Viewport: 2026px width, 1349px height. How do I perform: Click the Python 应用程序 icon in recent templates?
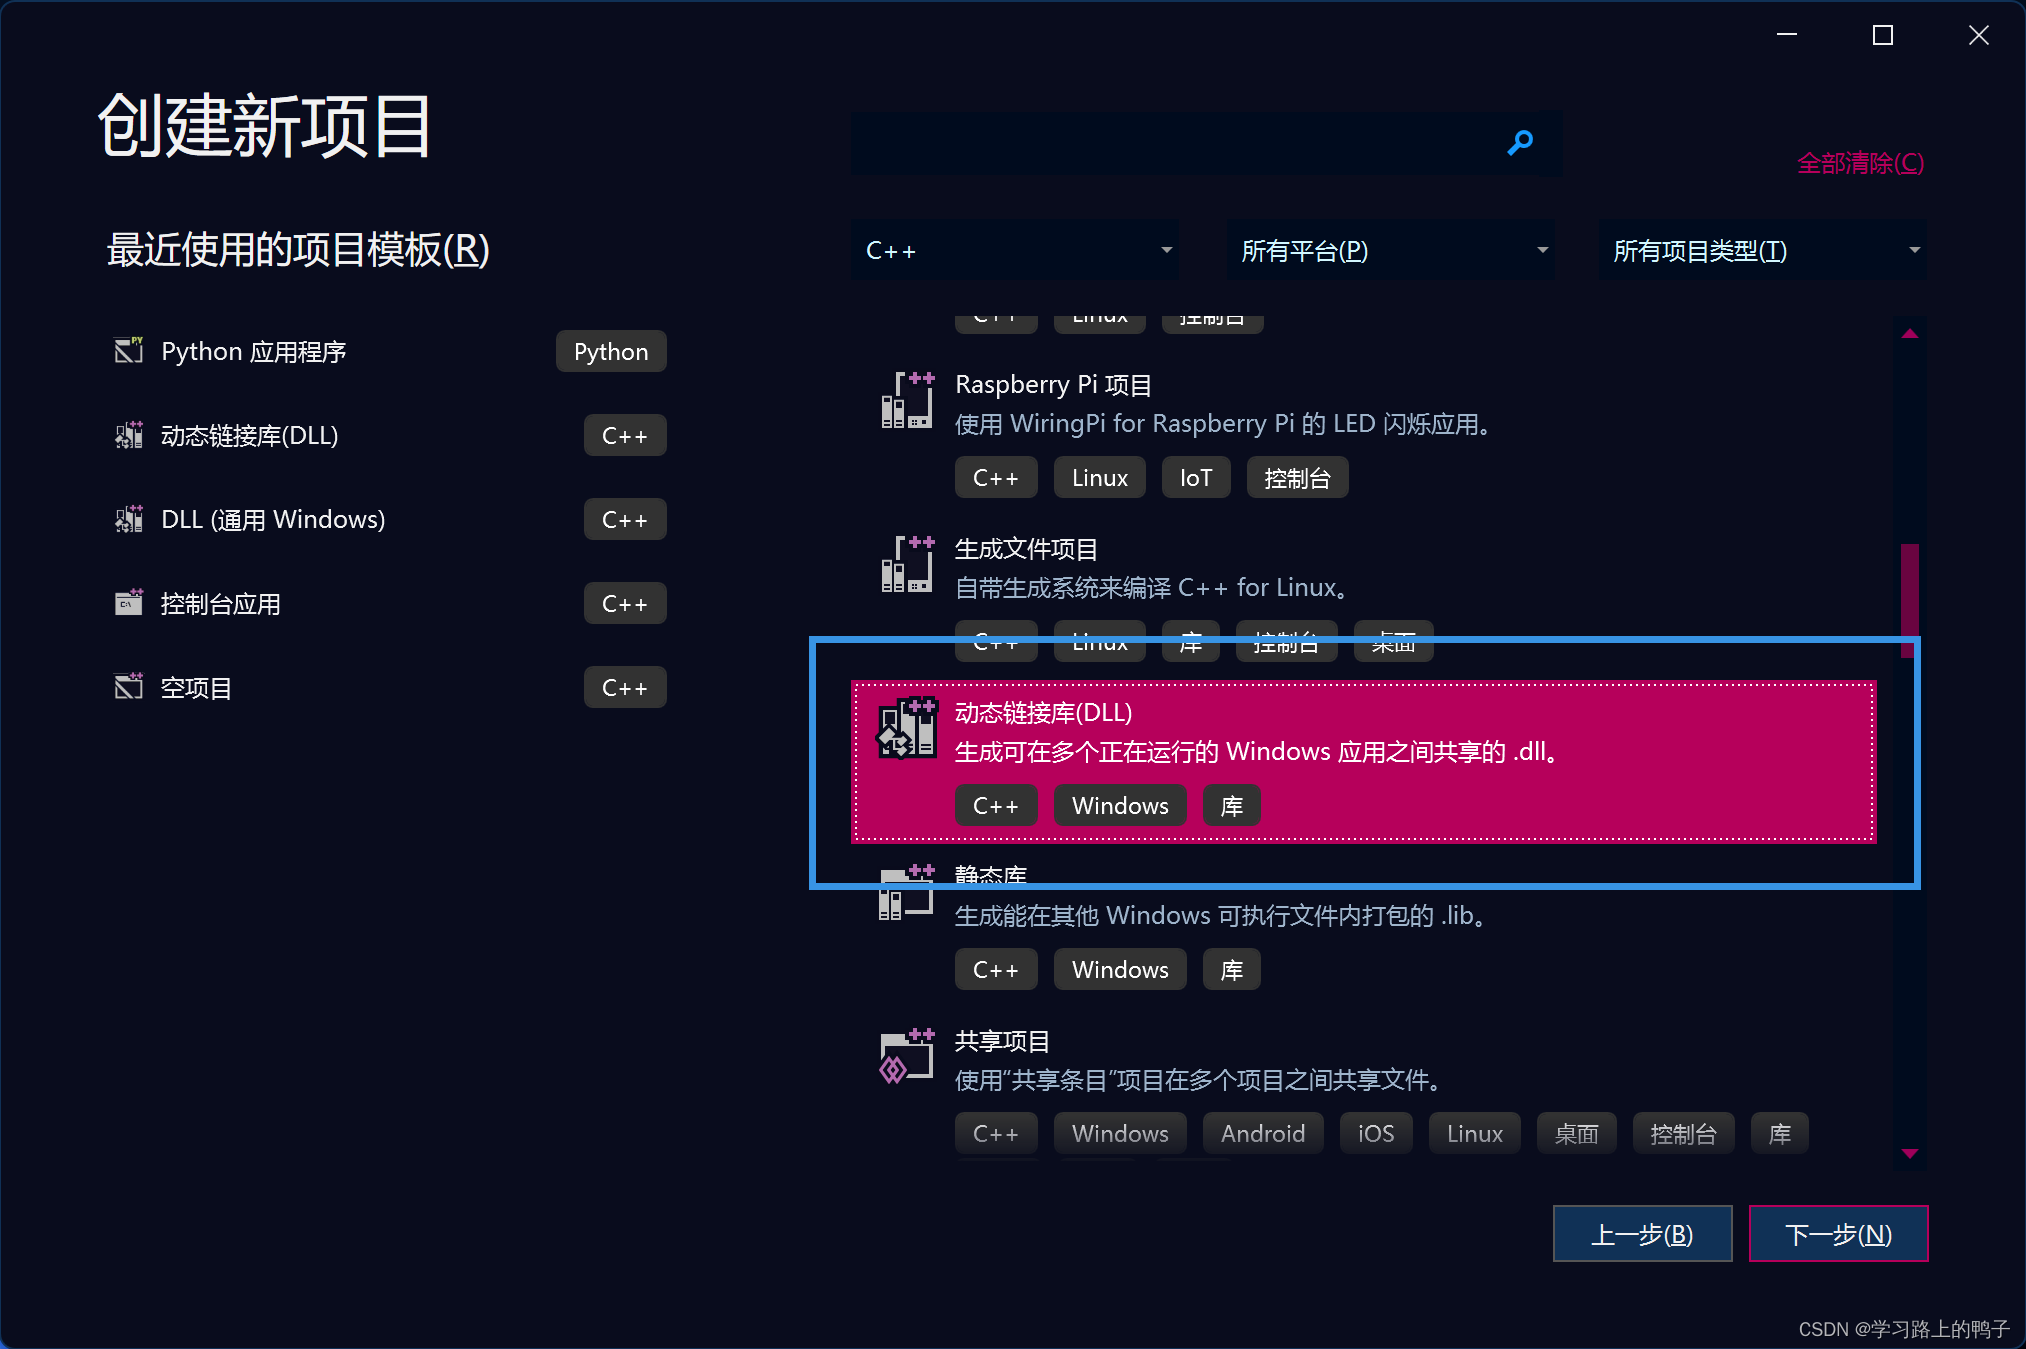pos(128,350)
